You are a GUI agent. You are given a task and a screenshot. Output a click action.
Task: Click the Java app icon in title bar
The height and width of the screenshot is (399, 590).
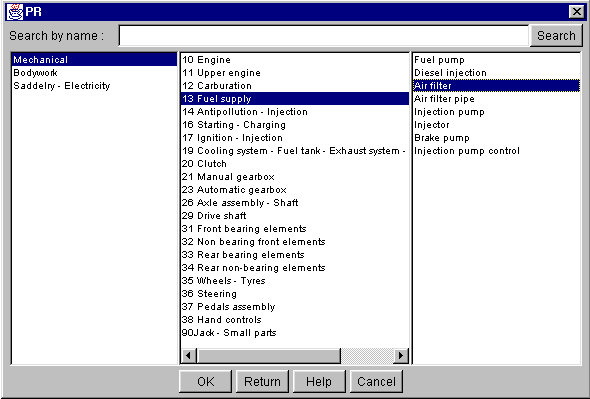[15, 12]
